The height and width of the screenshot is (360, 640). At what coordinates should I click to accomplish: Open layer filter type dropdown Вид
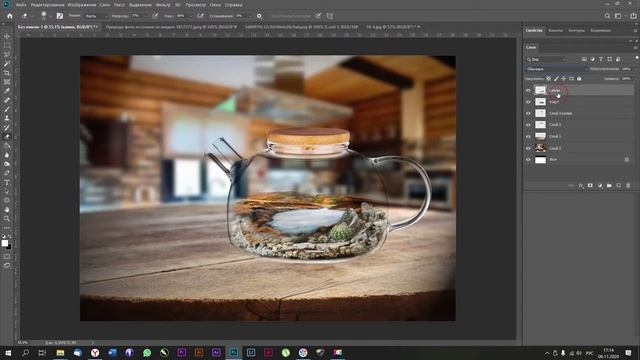coord(546,60)
